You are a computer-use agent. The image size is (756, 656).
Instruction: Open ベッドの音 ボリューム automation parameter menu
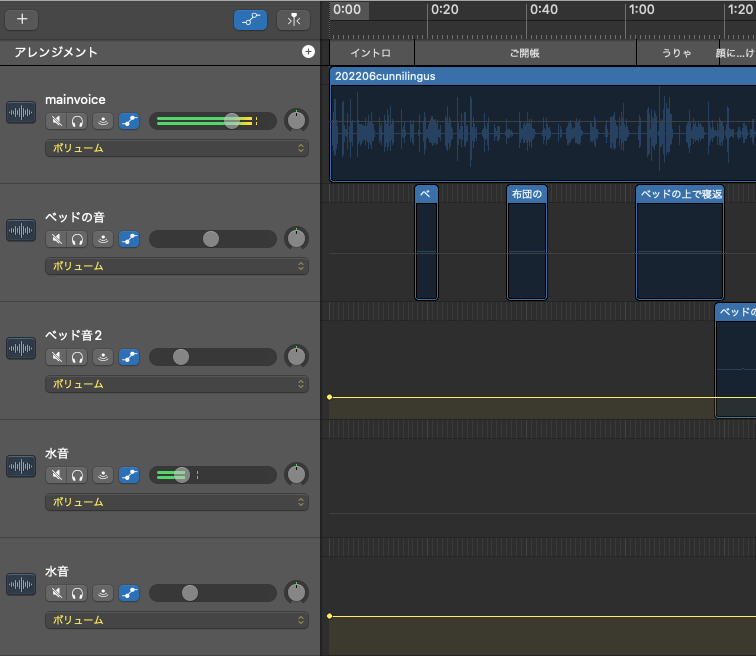[177, 266]
